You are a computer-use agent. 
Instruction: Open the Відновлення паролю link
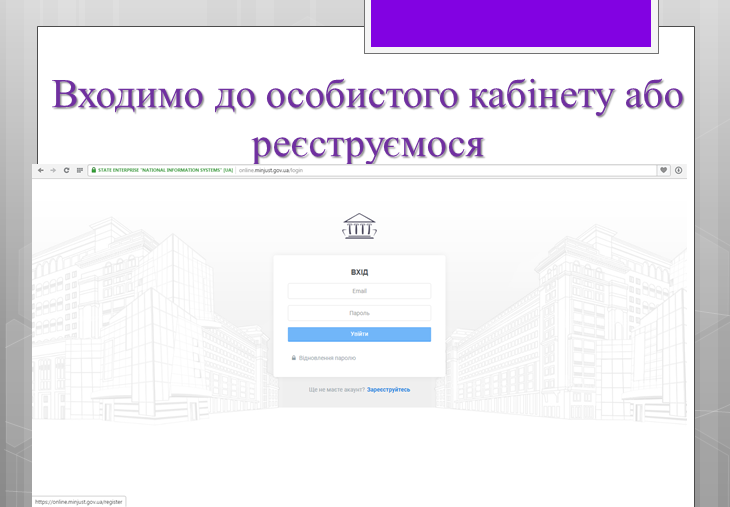click(x=327, y=358)
